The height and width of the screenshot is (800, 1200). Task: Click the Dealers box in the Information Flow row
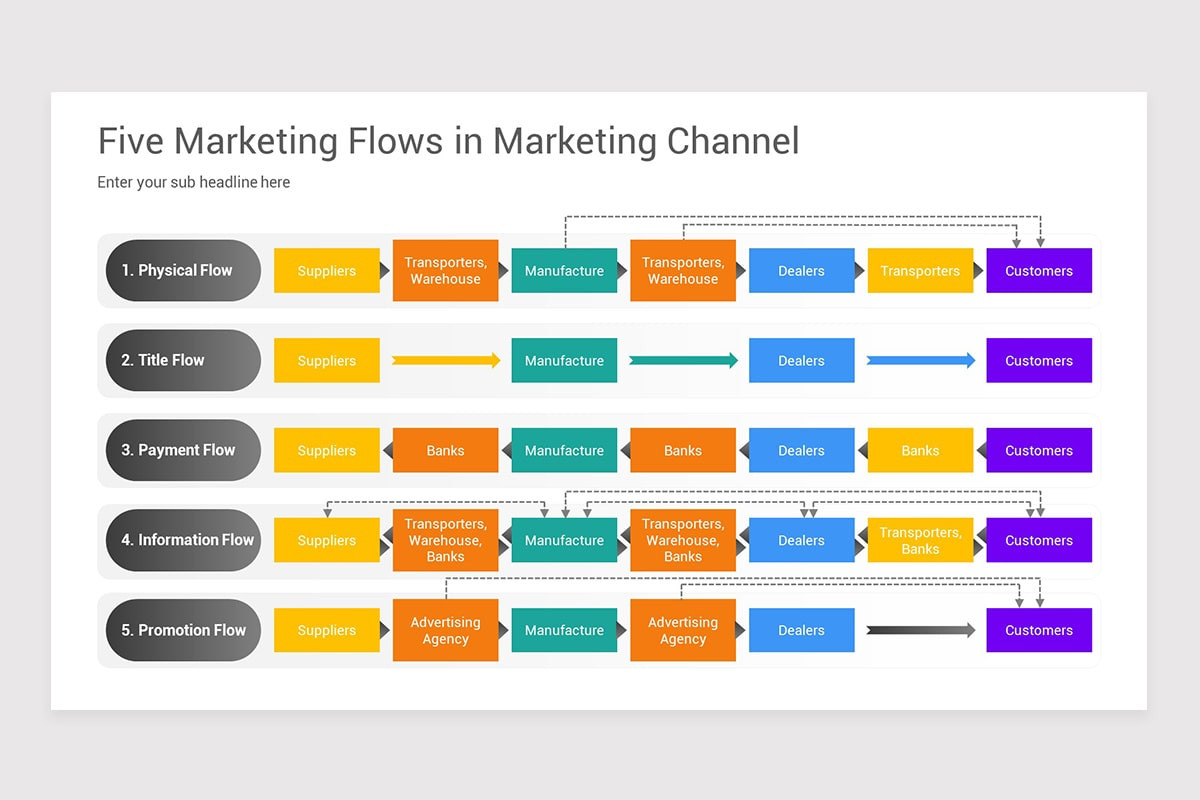tap(802, 540)
